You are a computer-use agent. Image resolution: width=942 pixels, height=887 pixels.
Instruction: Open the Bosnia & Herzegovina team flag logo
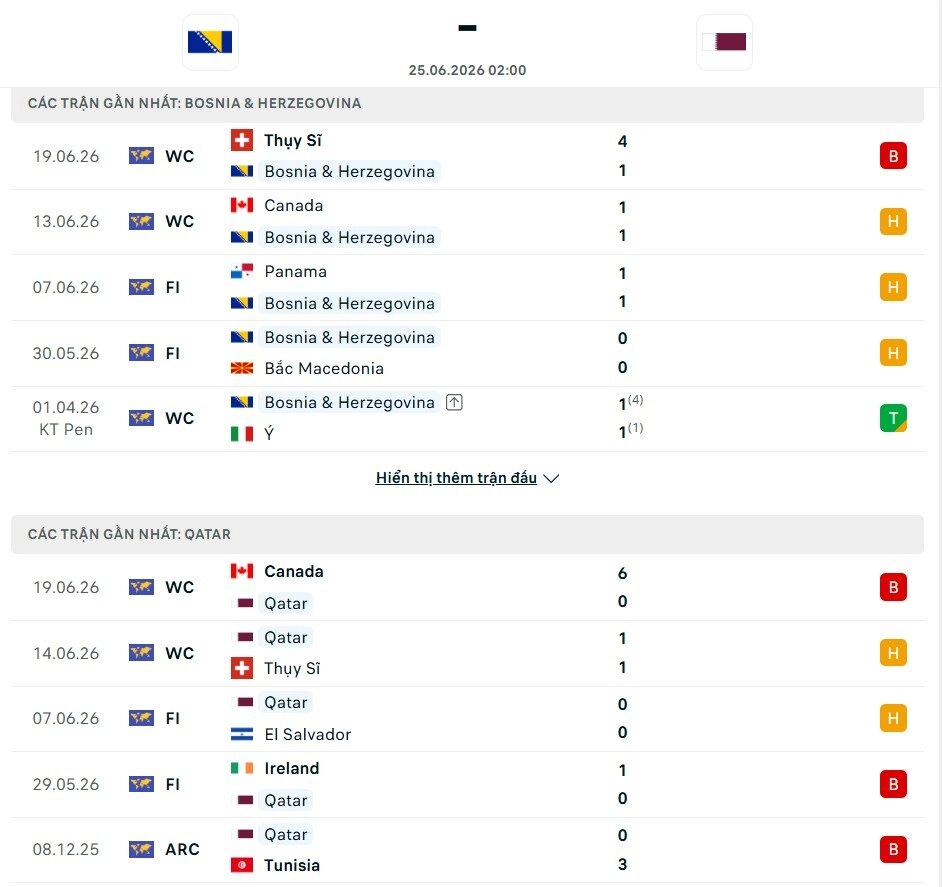point(210,42)
